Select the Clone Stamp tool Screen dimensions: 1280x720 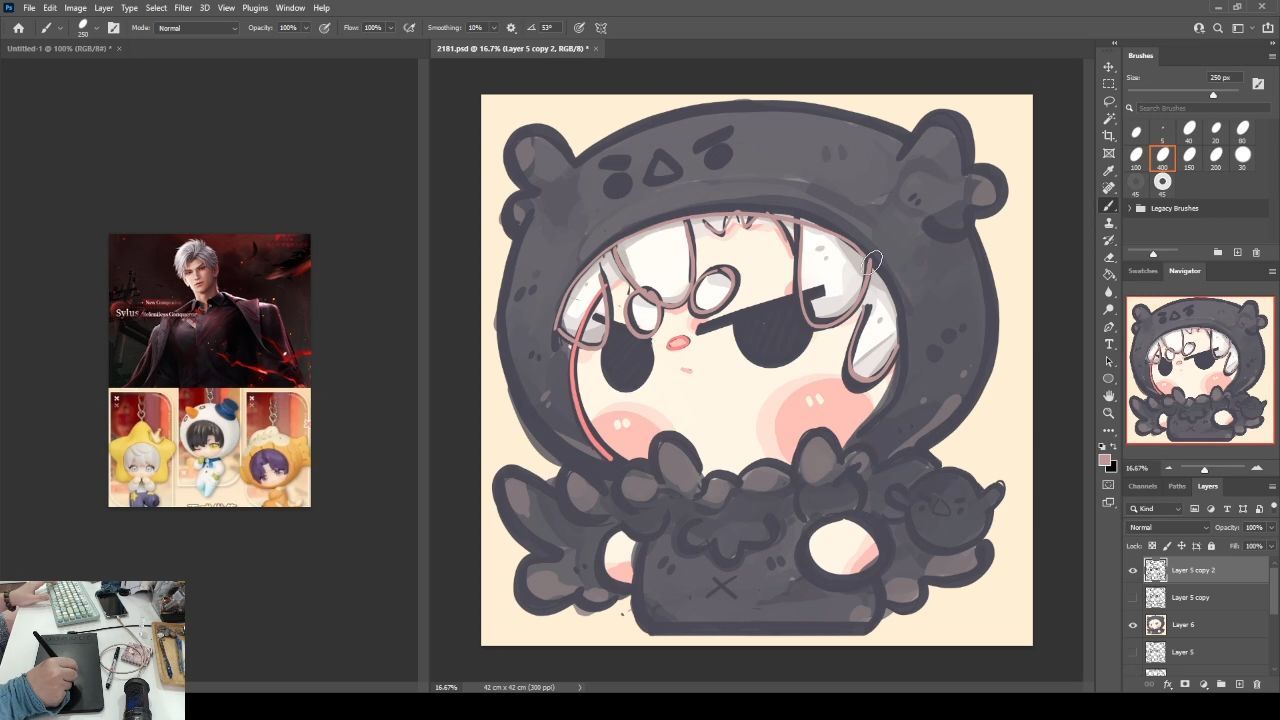pos(1109,223)
